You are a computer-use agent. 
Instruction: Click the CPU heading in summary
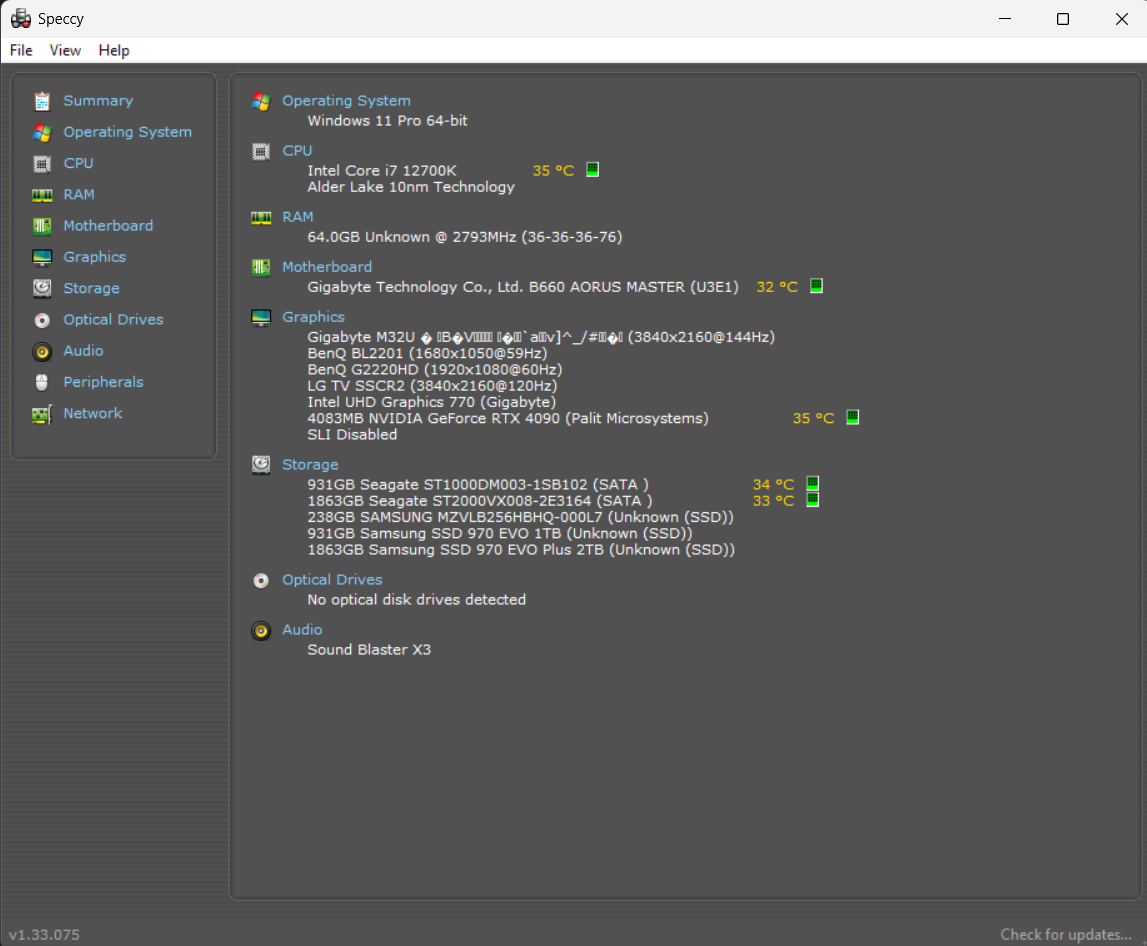297,151
